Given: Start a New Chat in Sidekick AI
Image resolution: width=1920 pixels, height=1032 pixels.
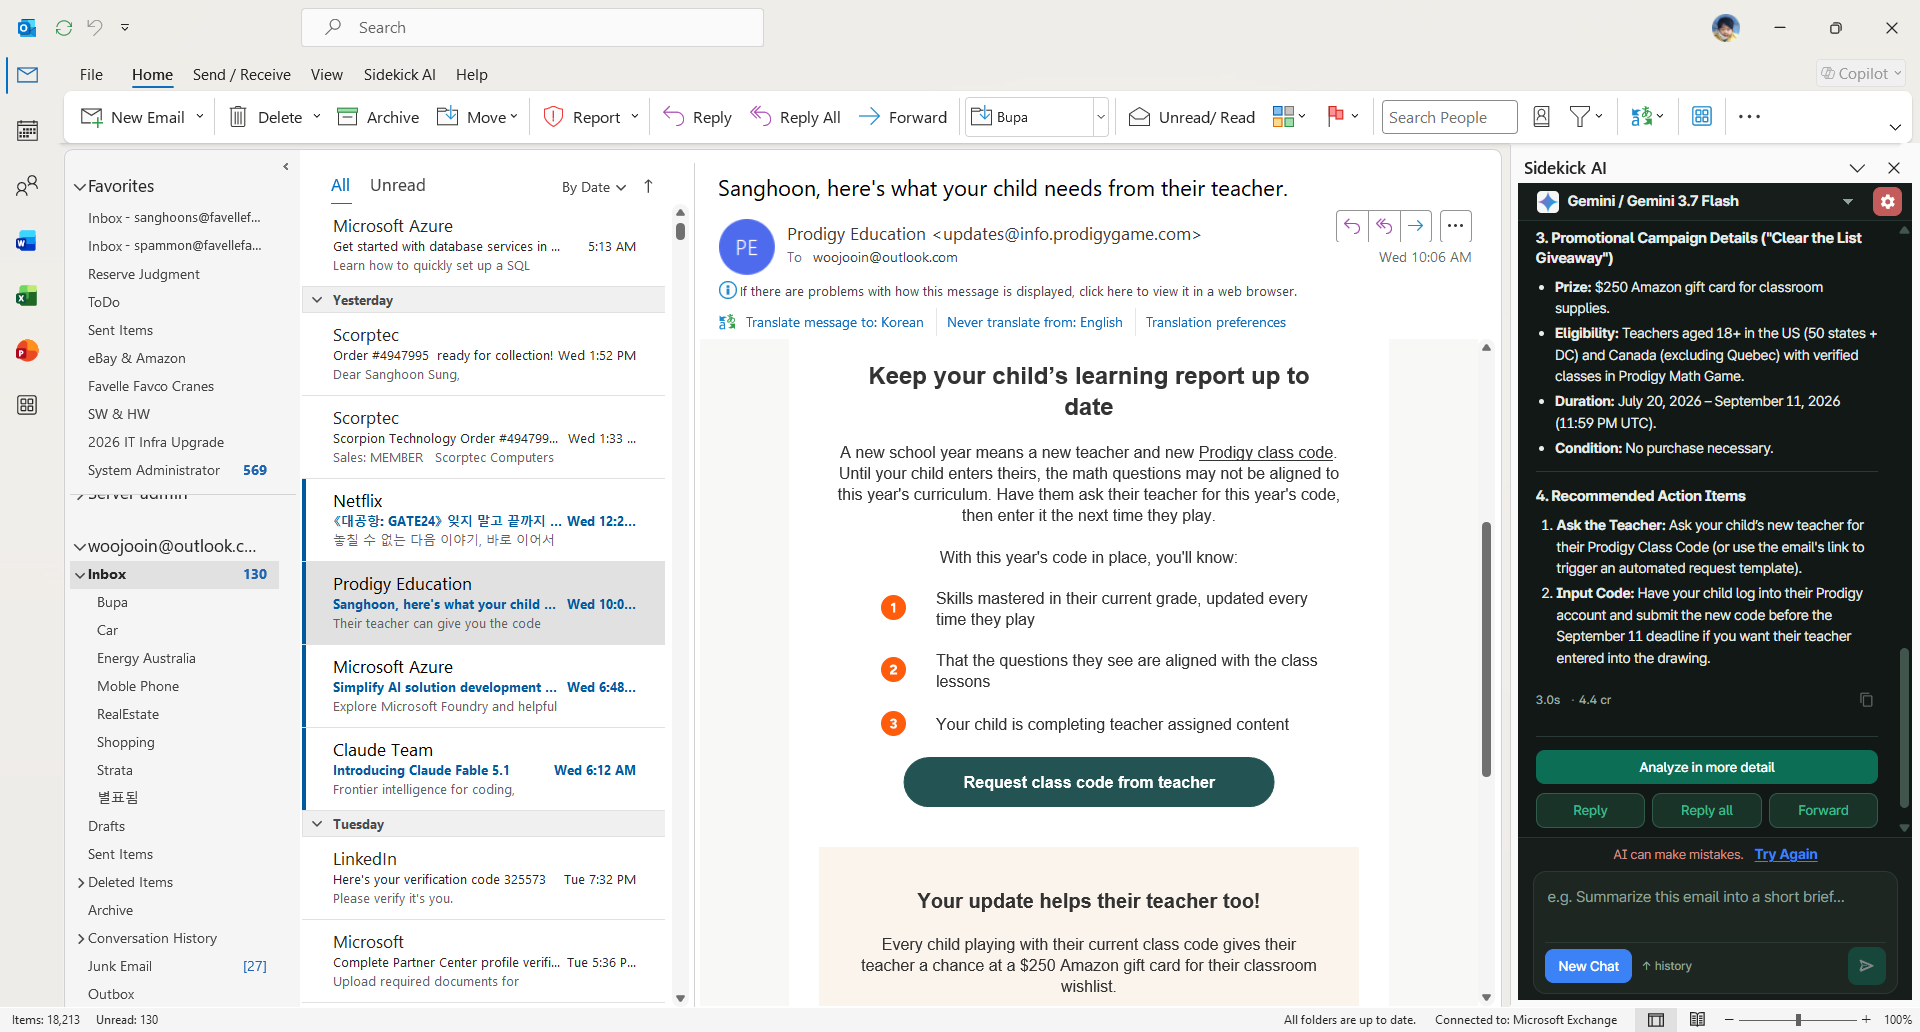Looking at the screenshot, I should 1588,966.
